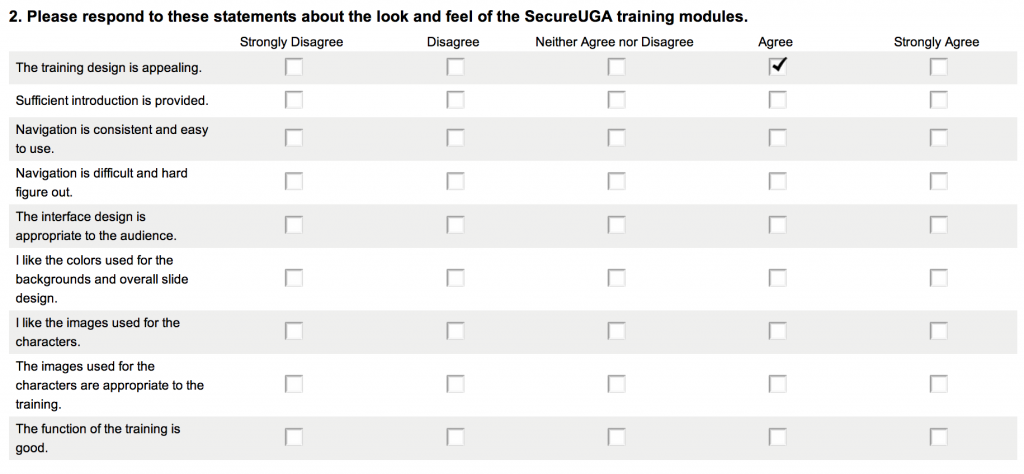Viewport: 1024px width, 474px height.
Task: Check Disagree for training design is appealing
Action: (455, 67)
